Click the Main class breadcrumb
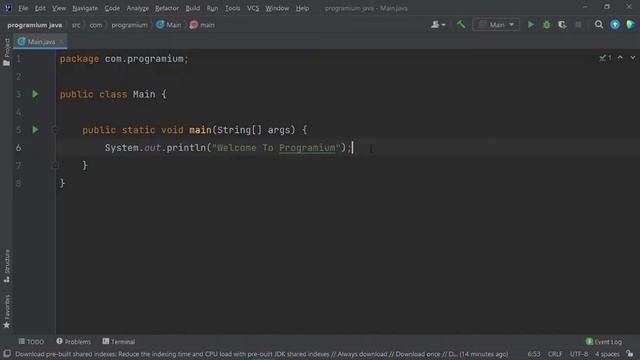The height and width of the screenshot is (360, 640). point(169,25)
